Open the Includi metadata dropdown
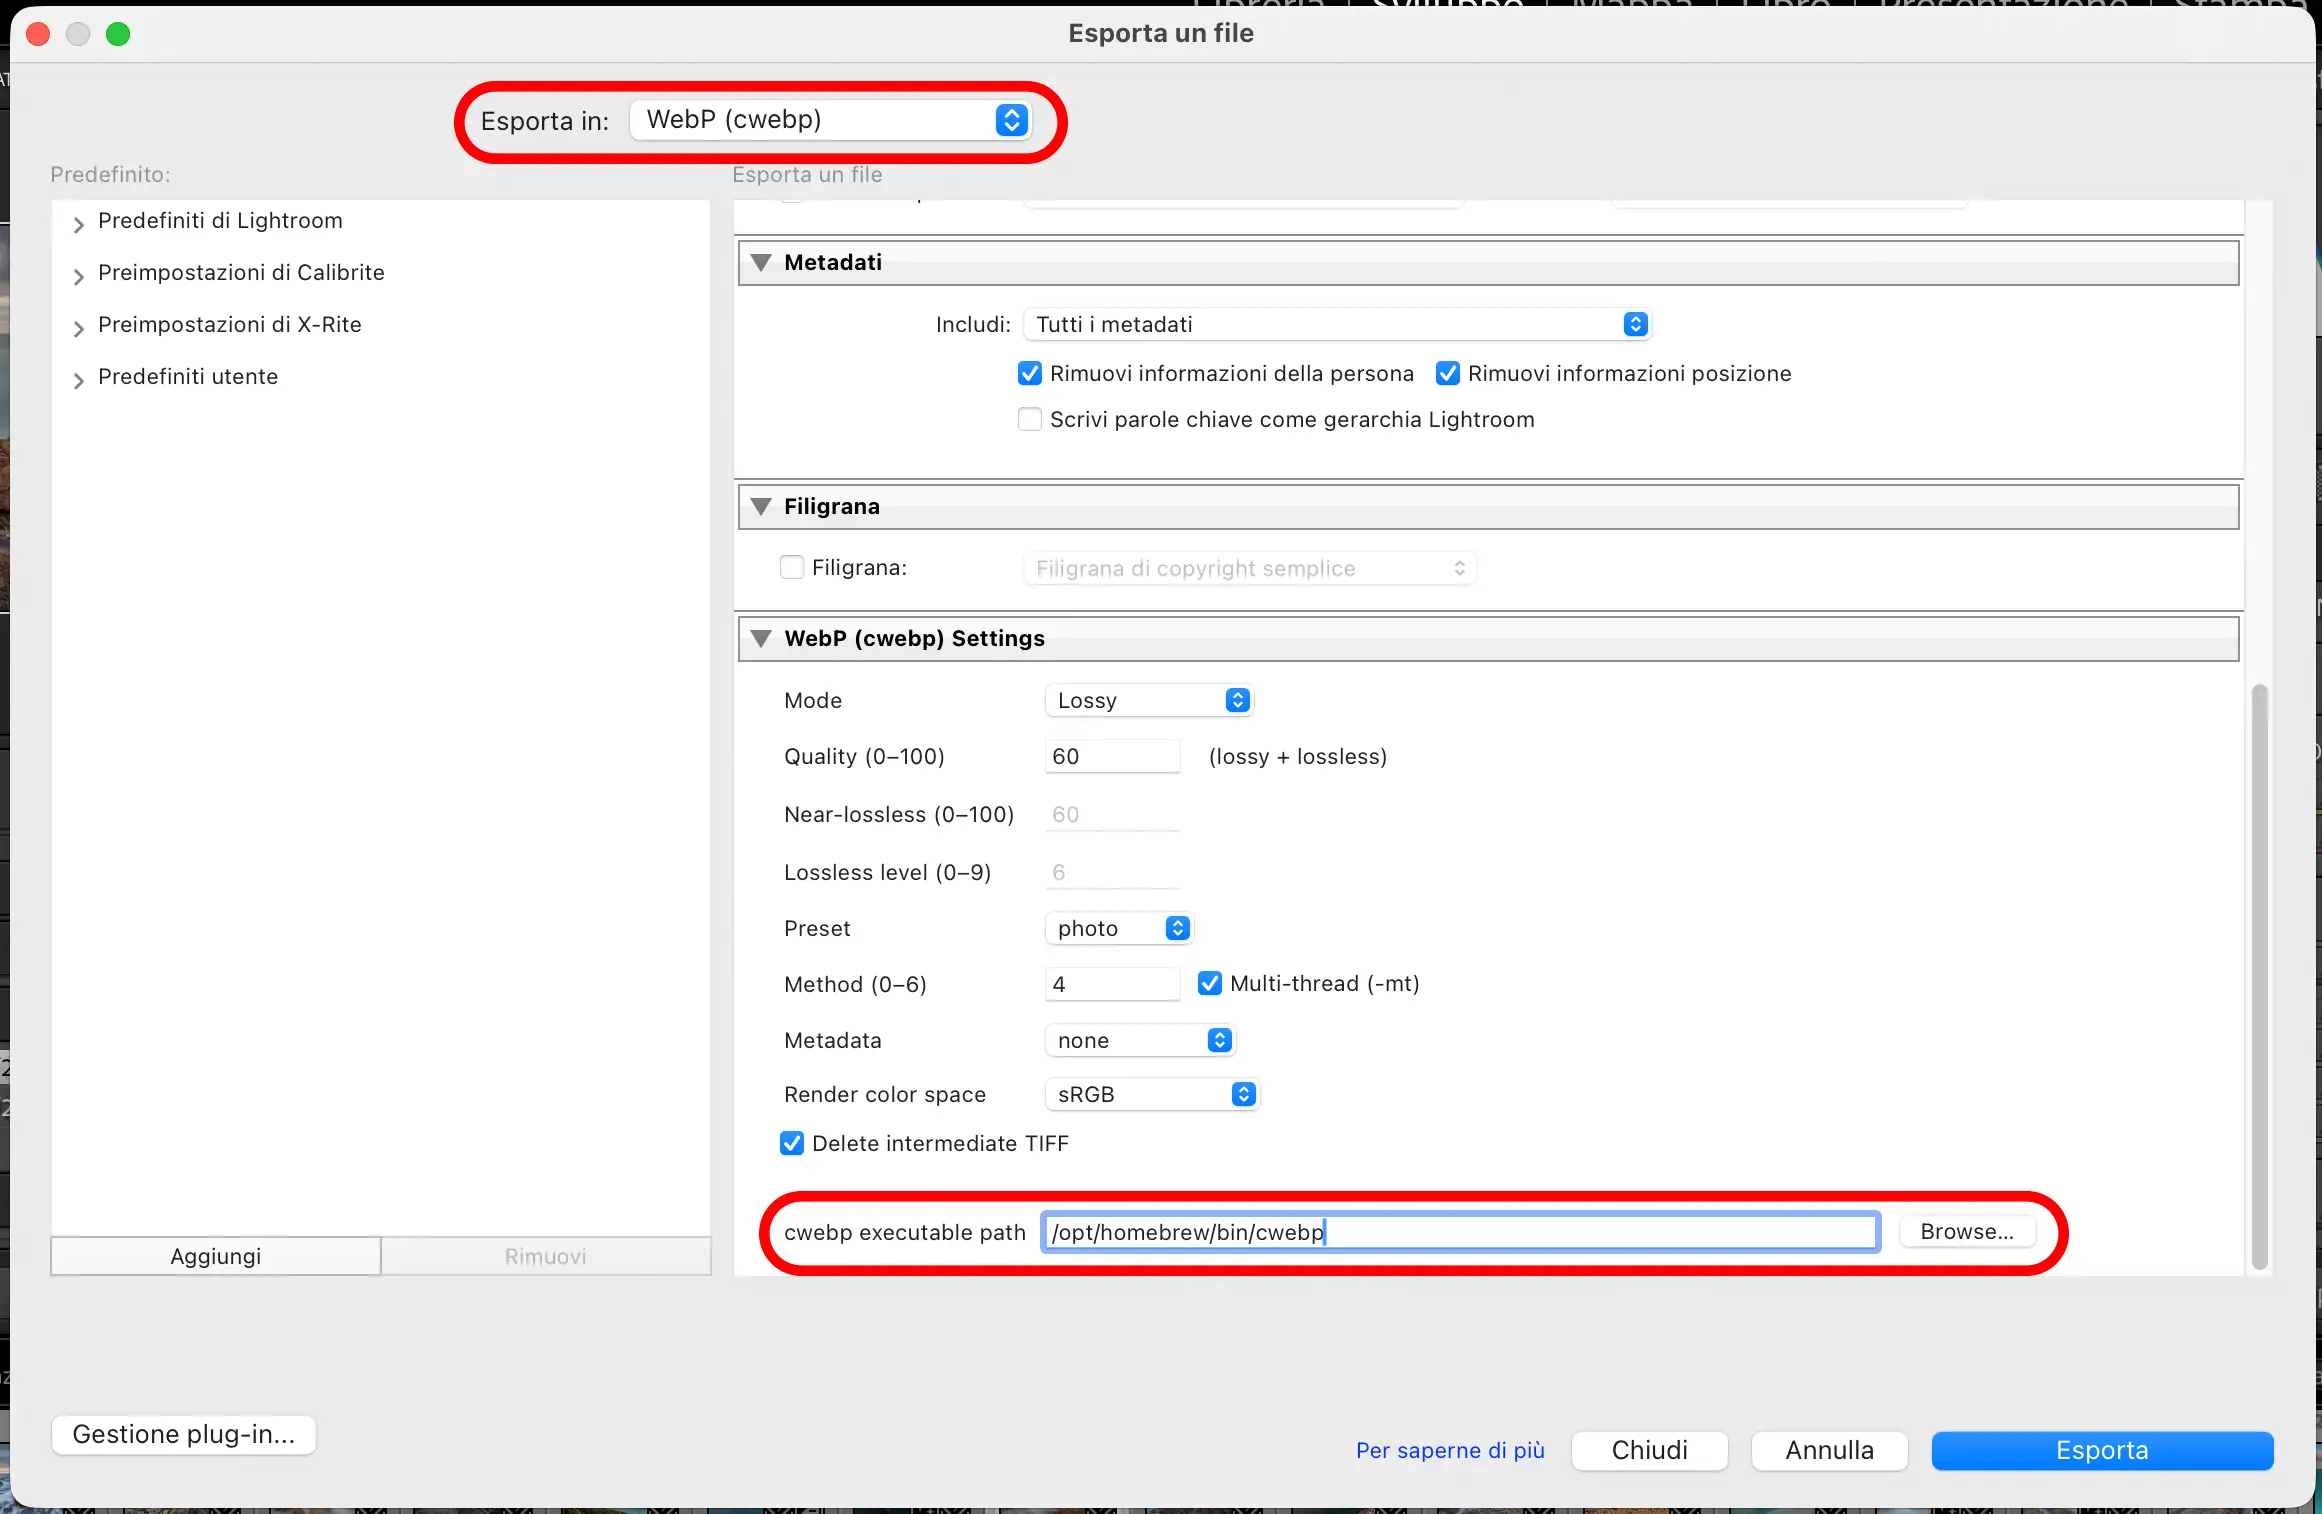This screenshot has width=2322, height=1514. click(x=1336, y=324)
